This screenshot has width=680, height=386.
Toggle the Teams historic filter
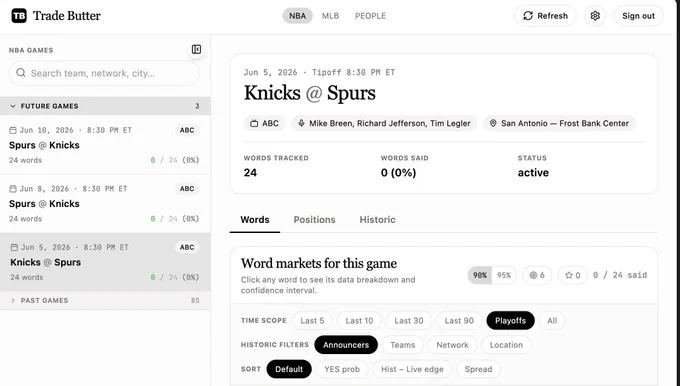click(402, 345)
